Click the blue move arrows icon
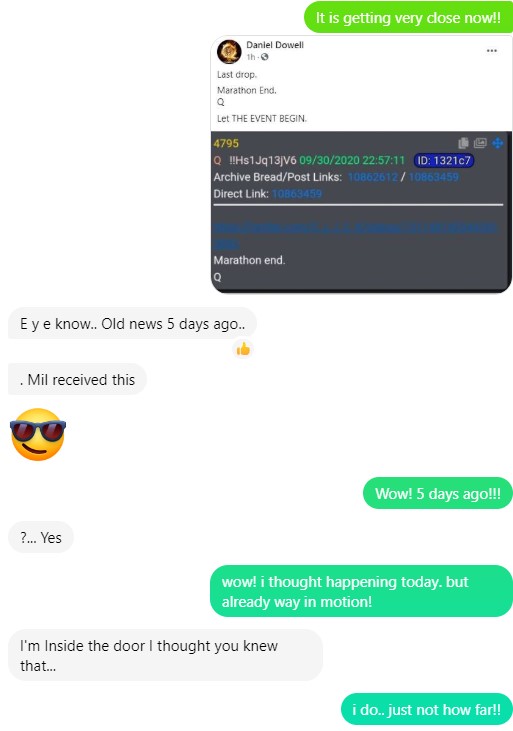 pyautogui.click(x=498, y=143)
